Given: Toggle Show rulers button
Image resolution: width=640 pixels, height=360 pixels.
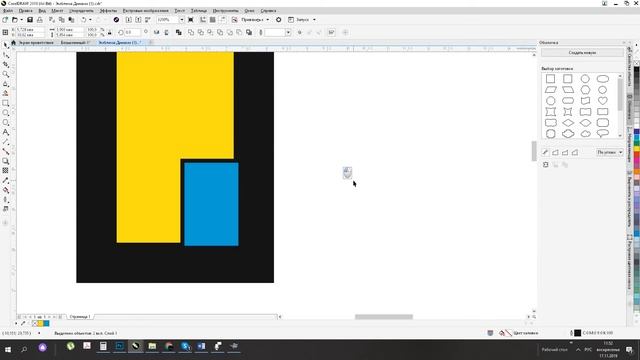Looking at the screenshot, I should tap(203, 20).
